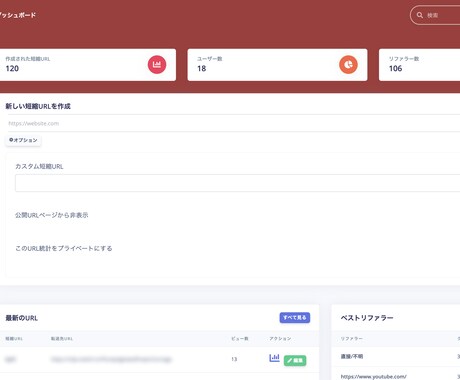Viewport: 460px width, 380px height.
Task: Click the すべて見る button
Action: coord(295,318)
